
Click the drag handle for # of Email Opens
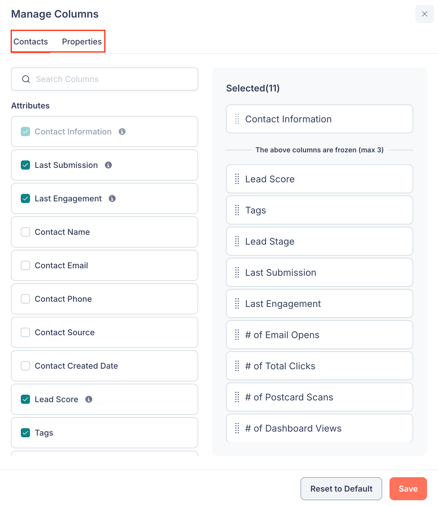pyautogui.click(x=237, y=335)
